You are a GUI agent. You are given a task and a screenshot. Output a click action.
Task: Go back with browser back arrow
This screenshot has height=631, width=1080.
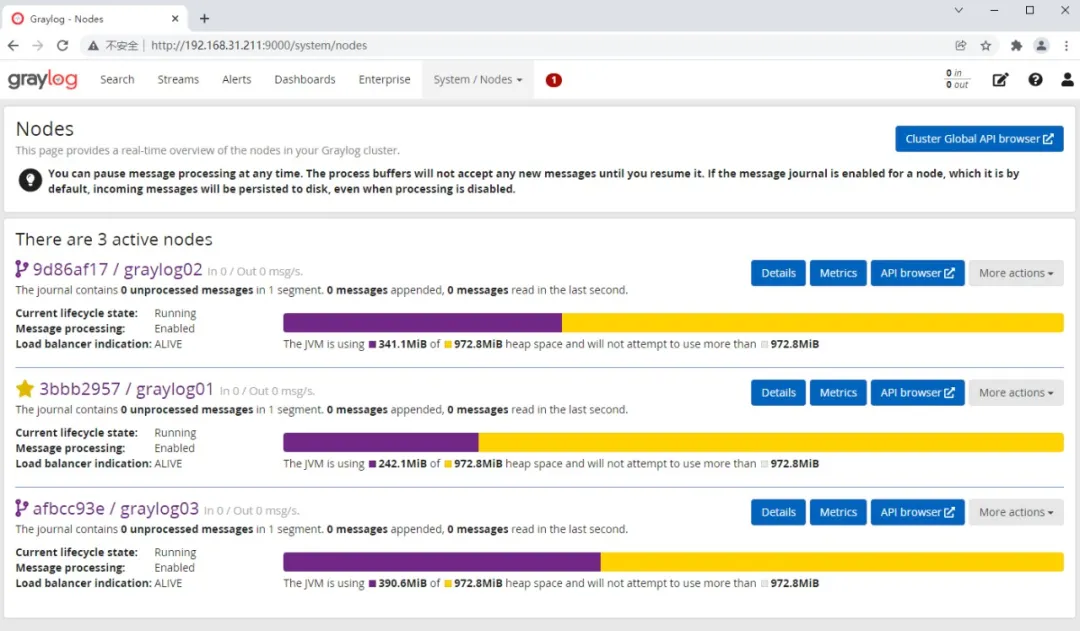click(x=13, y=45)
